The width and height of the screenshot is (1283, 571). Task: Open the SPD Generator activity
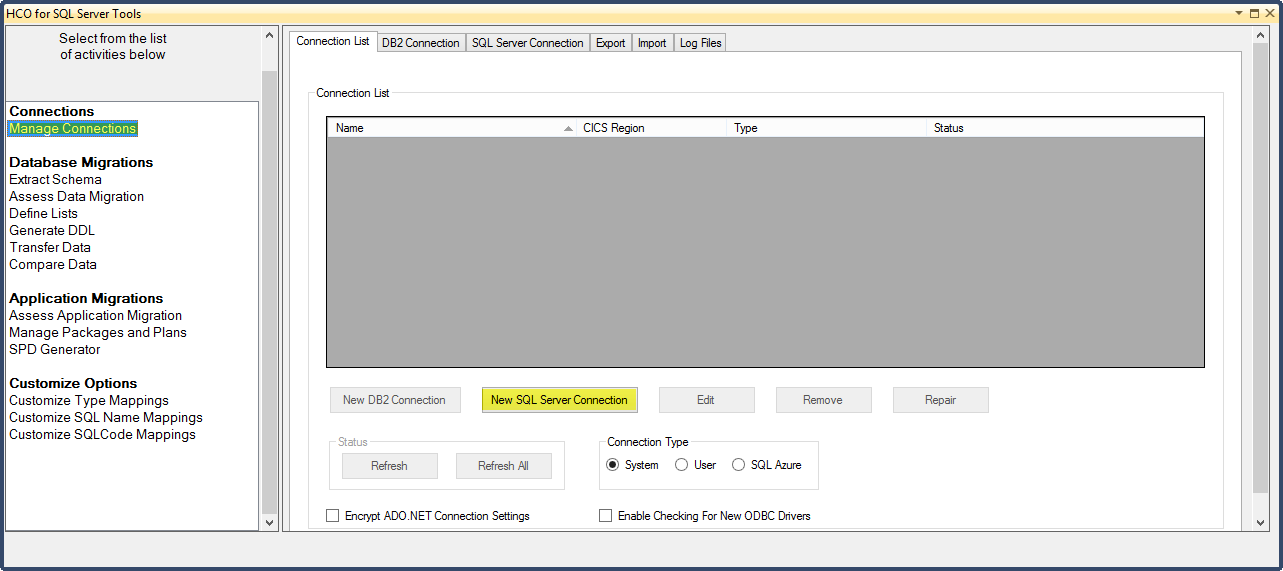click(x=55, y=350)
